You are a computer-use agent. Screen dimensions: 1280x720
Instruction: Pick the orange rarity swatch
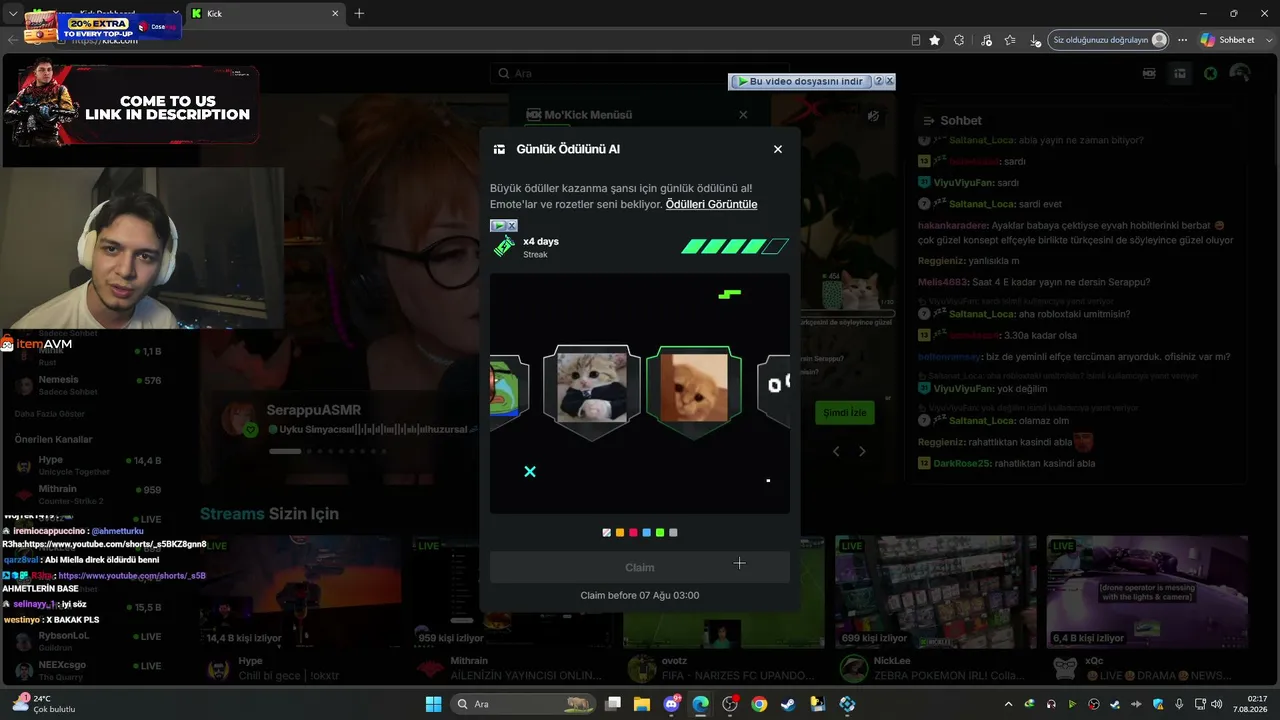pyautogui.click(x=620, y=533)
